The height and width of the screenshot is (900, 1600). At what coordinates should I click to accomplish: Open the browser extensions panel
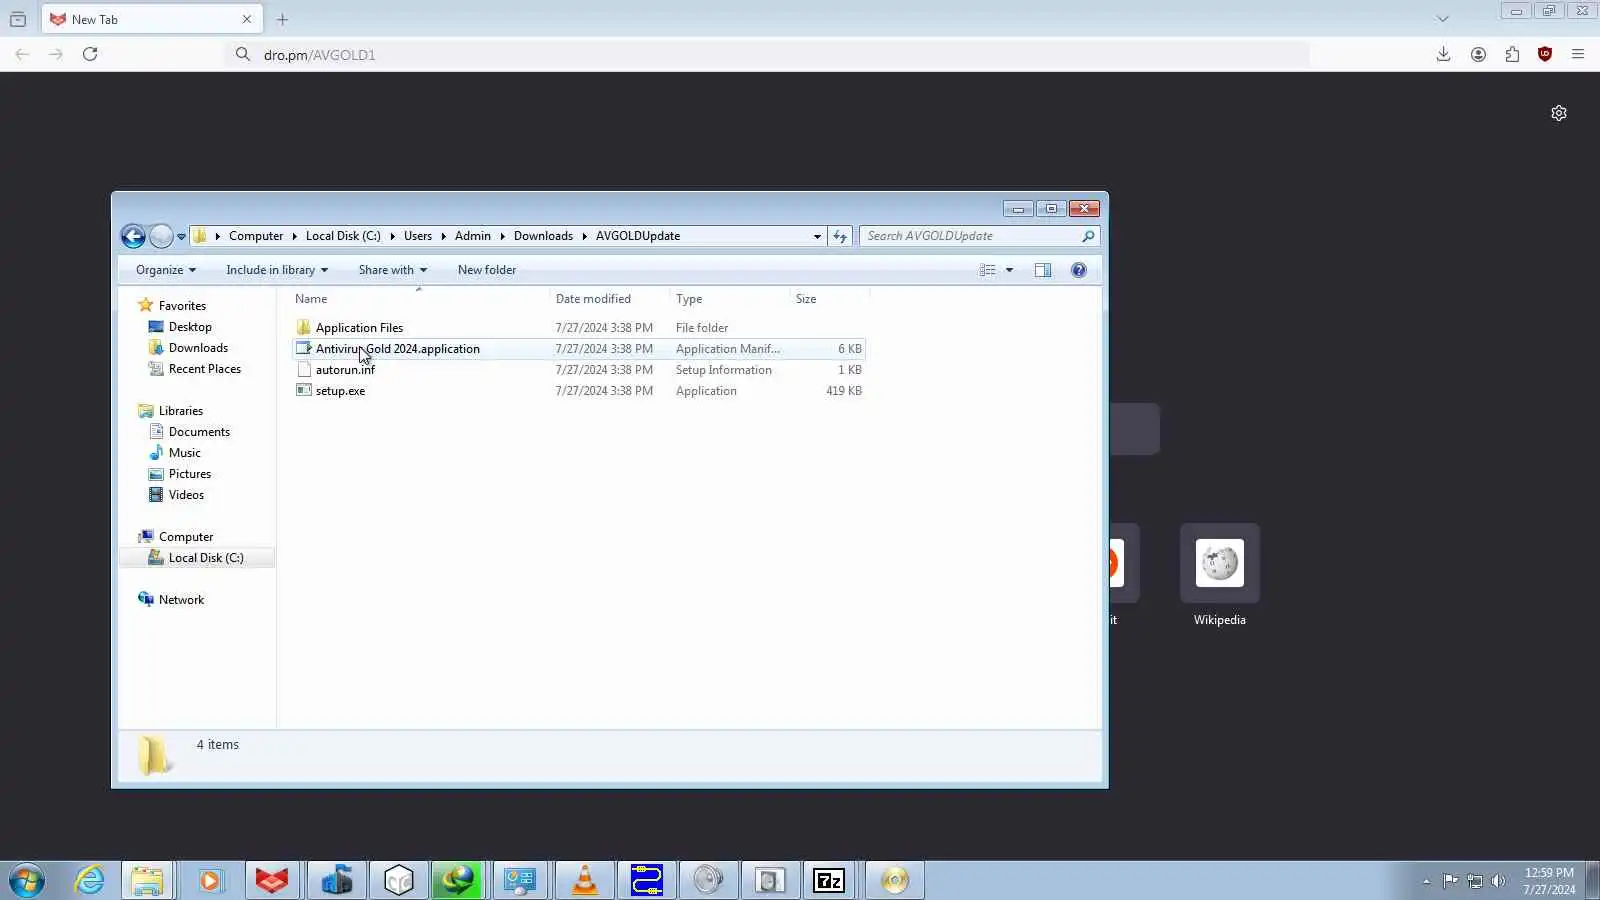coord(1512,54)
